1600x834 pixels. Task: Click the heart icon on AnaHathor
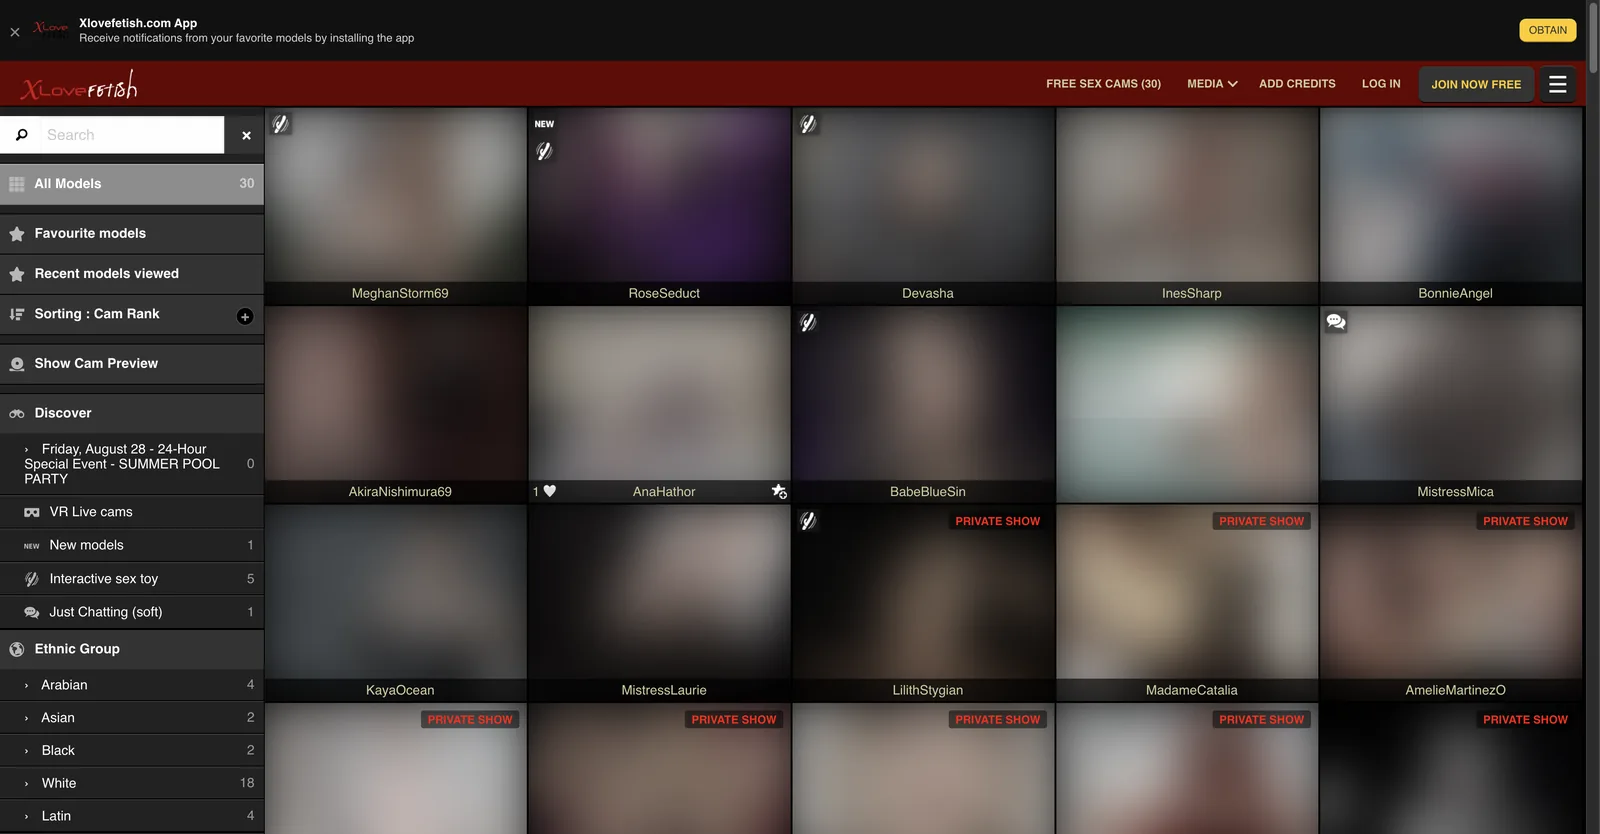point(550,491)
